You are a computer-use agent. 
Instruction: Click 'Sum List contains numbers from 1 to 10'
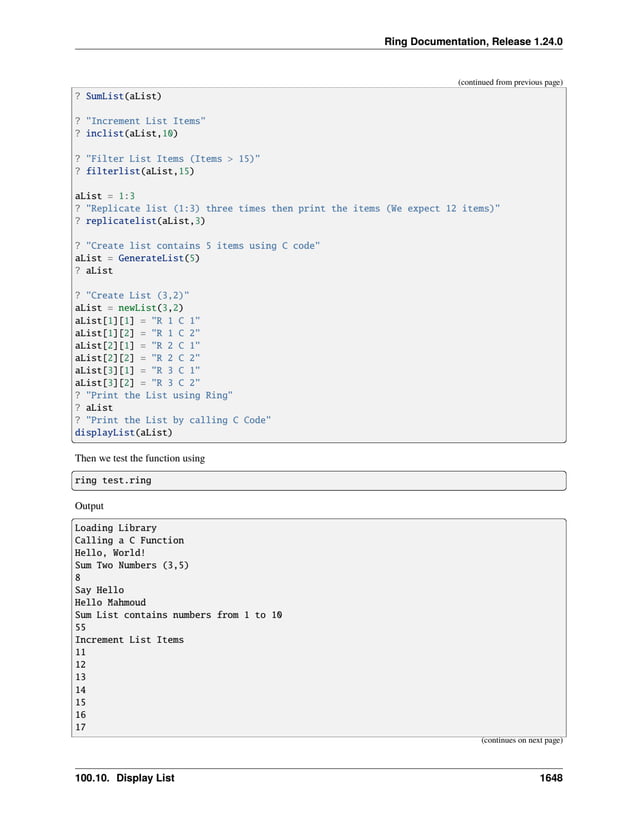[178, 615]
